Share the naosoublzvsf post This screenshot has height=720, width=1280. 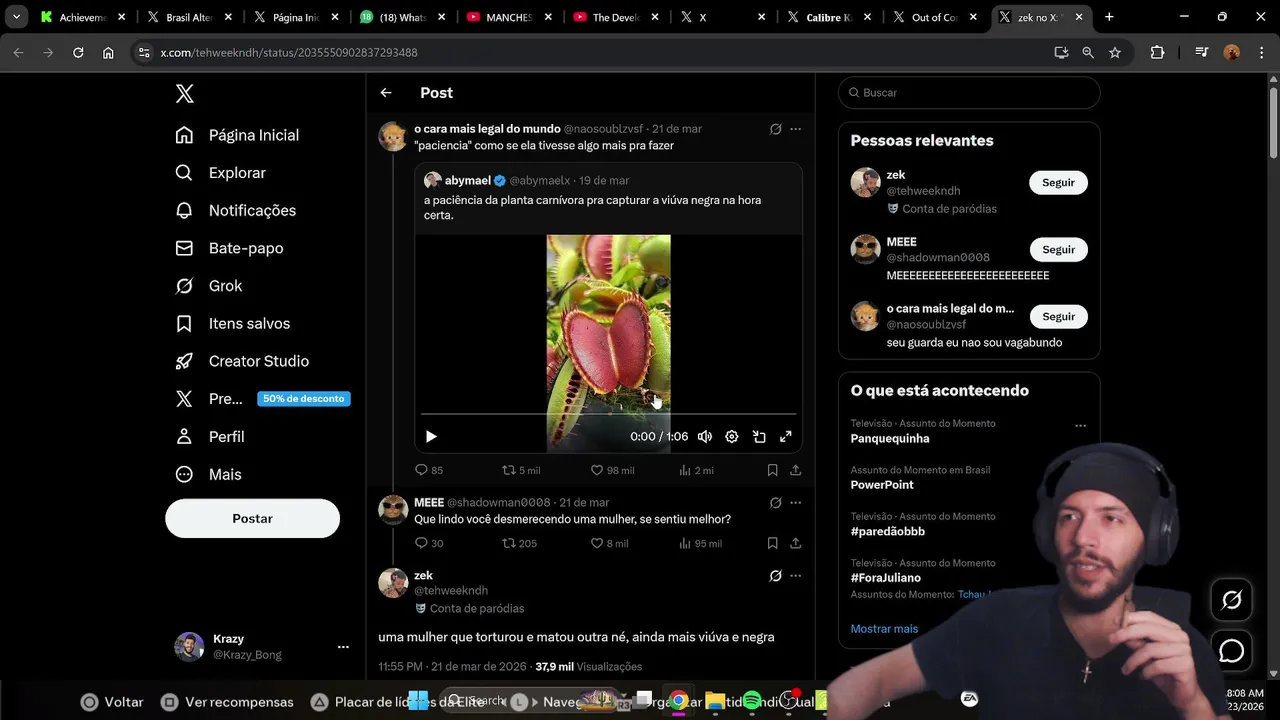795,470
